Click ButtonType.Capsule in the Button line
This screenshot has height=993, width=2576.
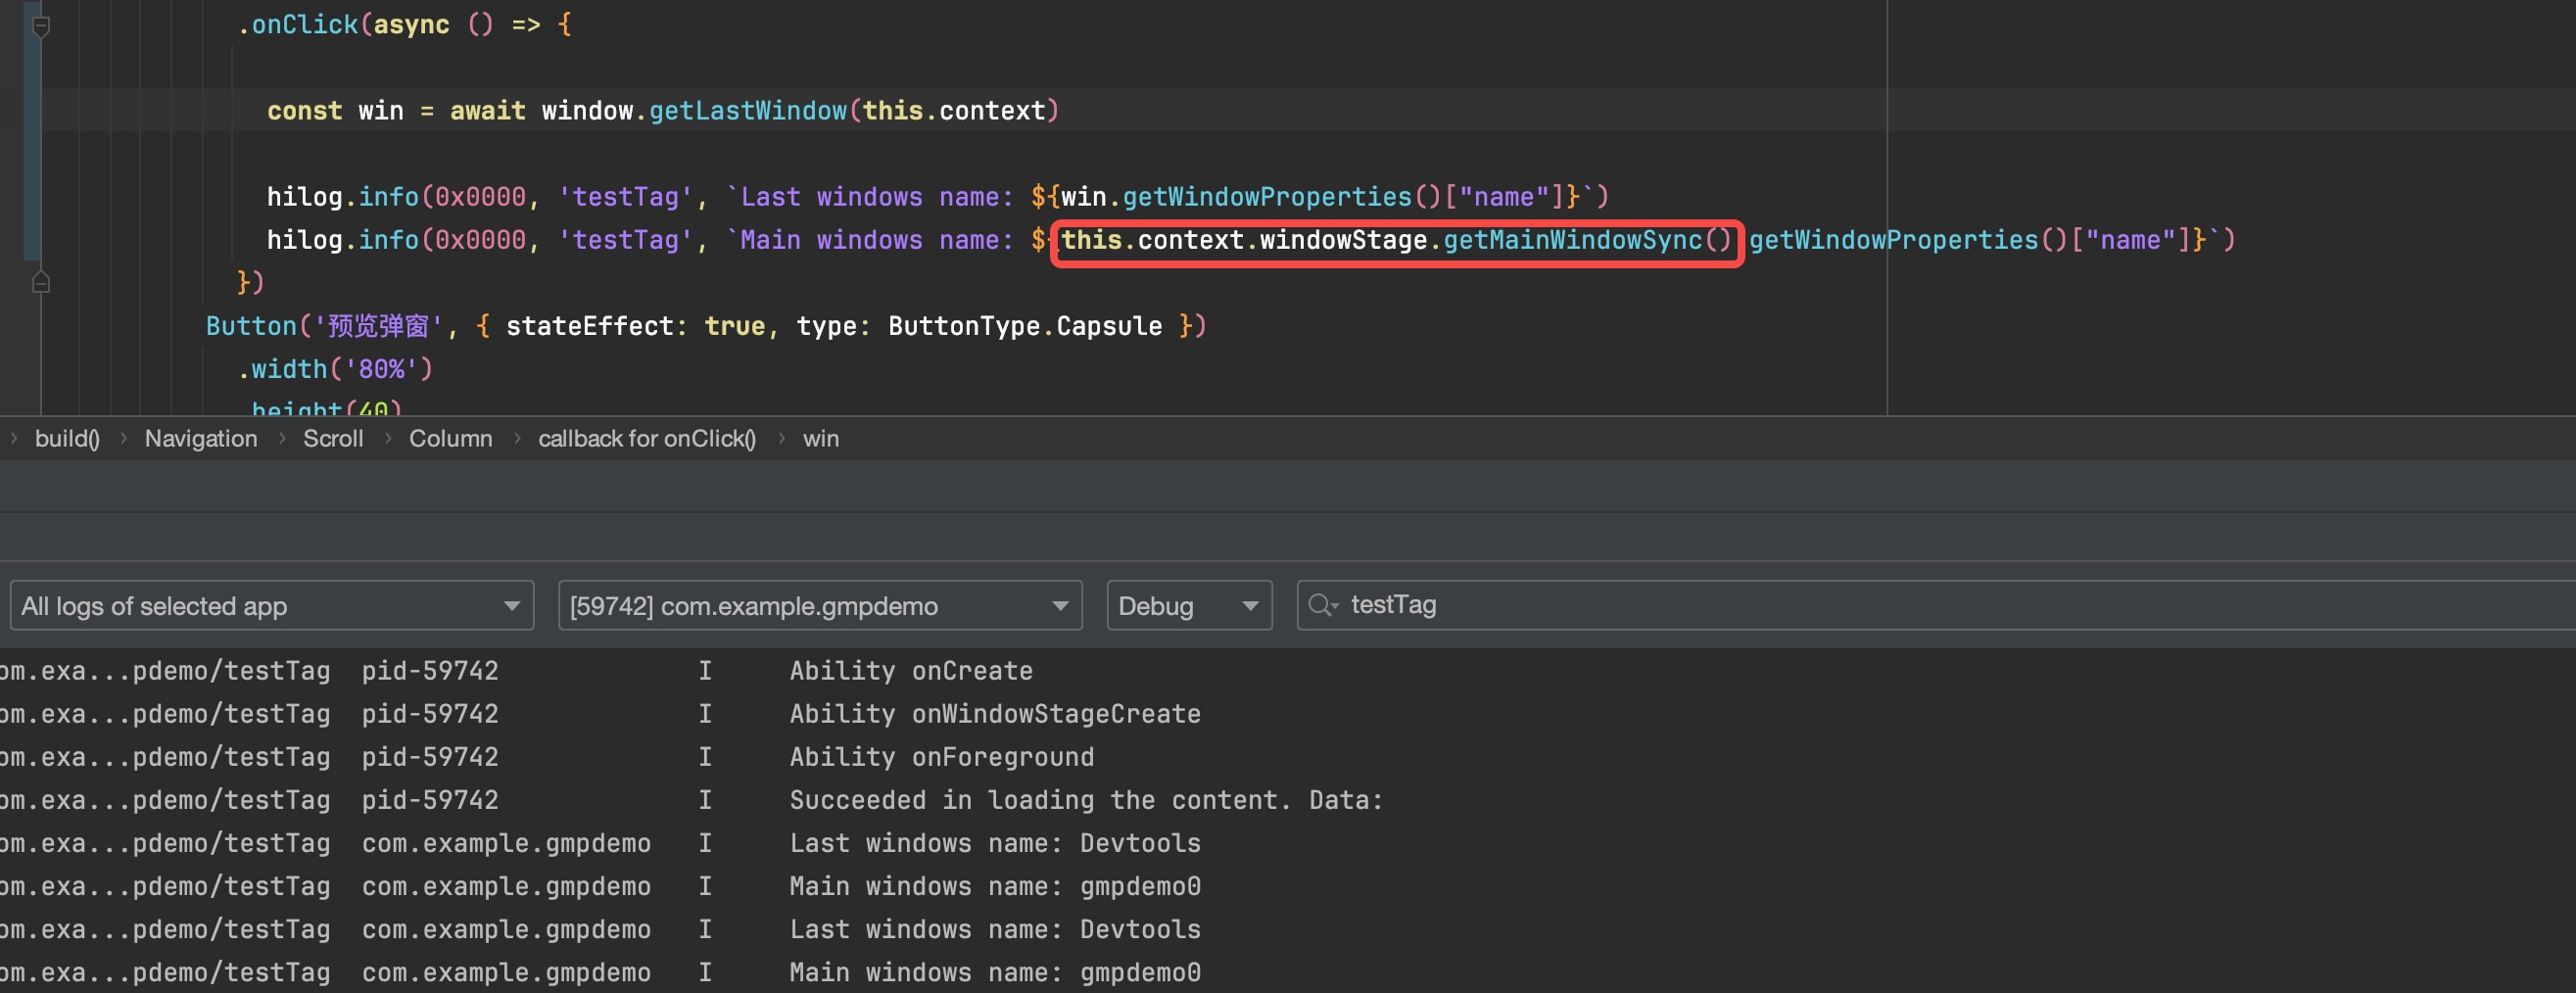[1025, 326]
